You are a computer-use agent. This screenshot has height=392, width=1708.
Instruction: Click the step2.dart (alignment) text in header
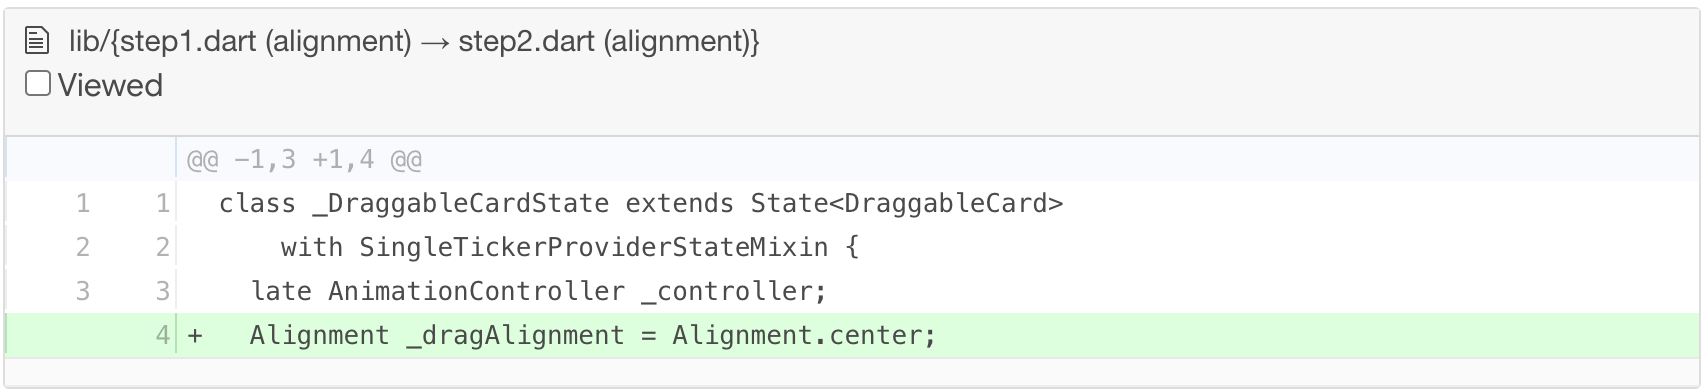(608, 41)
